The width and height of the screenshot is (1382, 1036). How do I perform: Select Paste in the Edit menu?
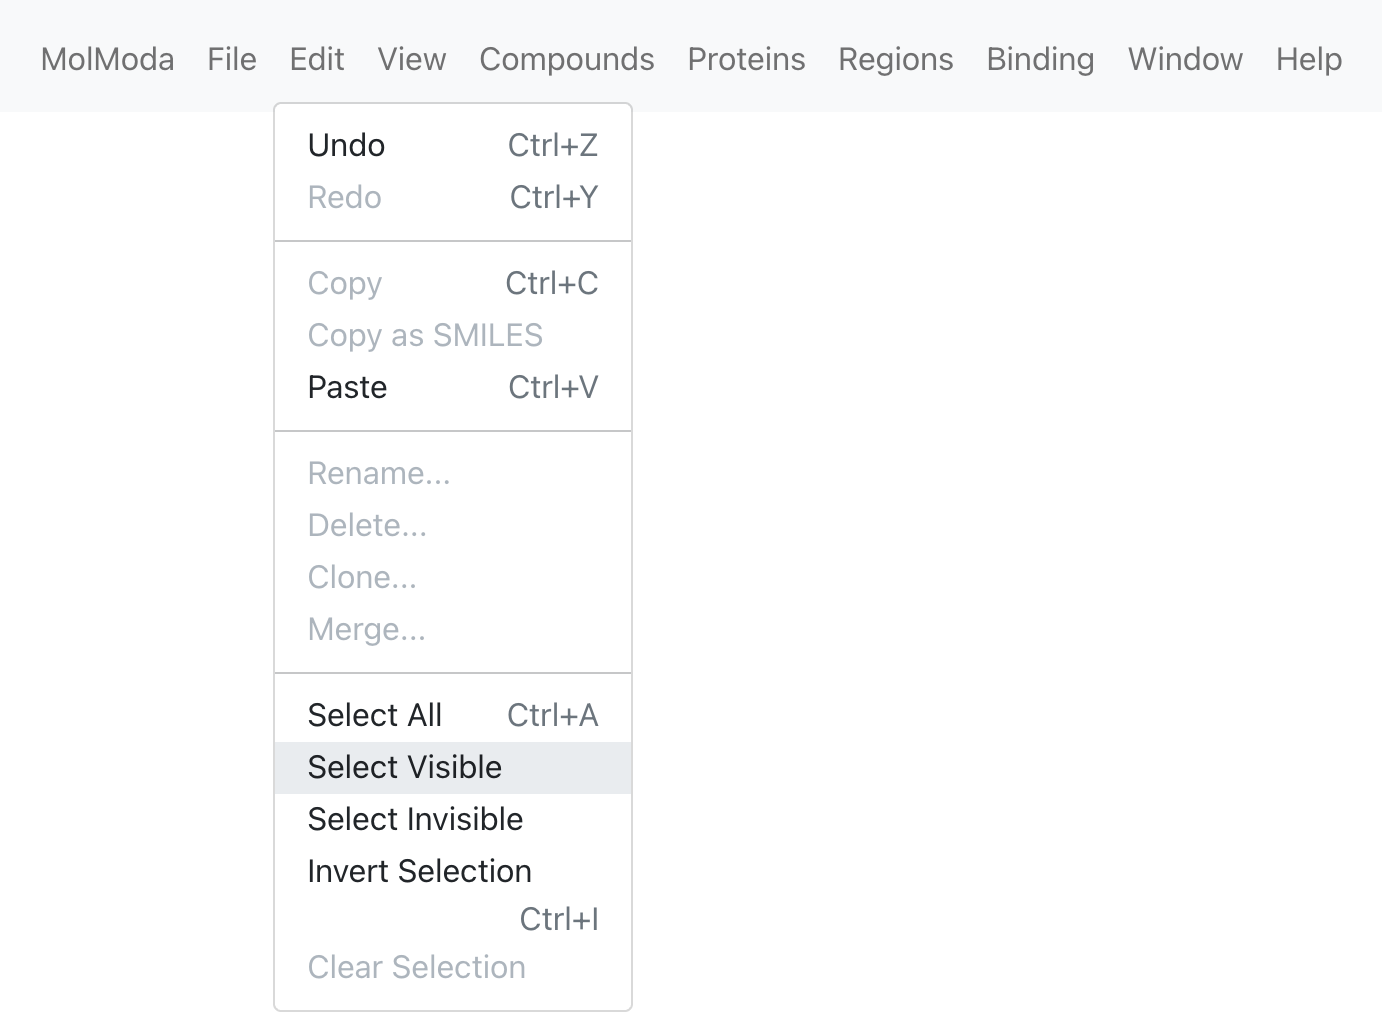pyautogui.click(x=453, y=387)
